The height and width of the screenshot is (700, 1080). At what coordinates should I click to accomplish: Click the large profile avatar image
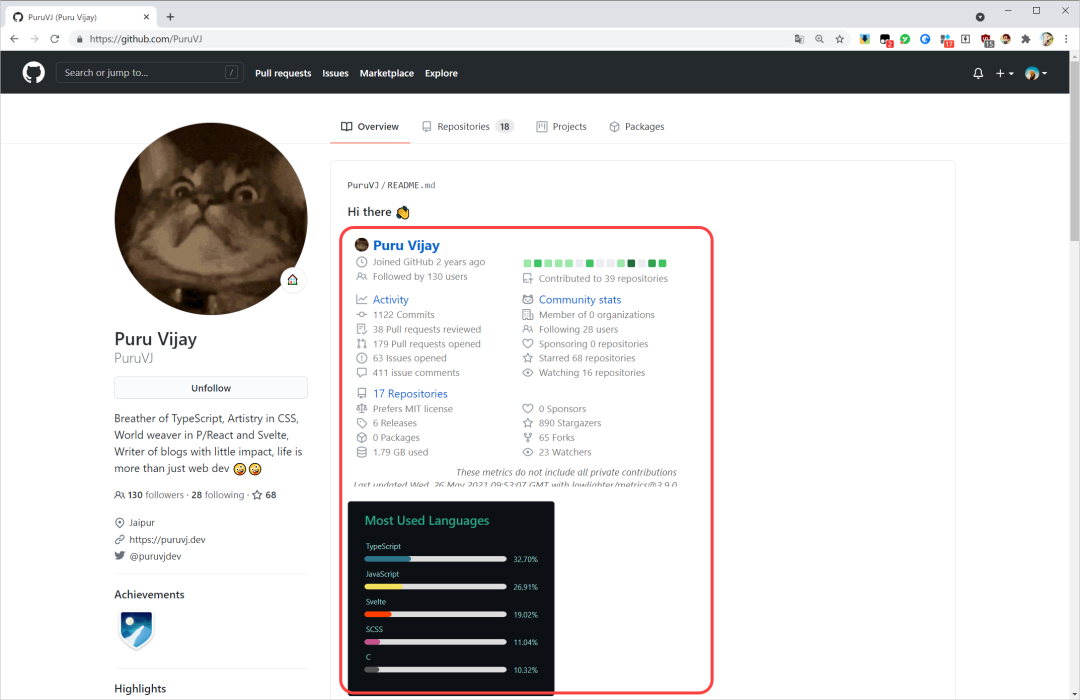pos(211,219)
